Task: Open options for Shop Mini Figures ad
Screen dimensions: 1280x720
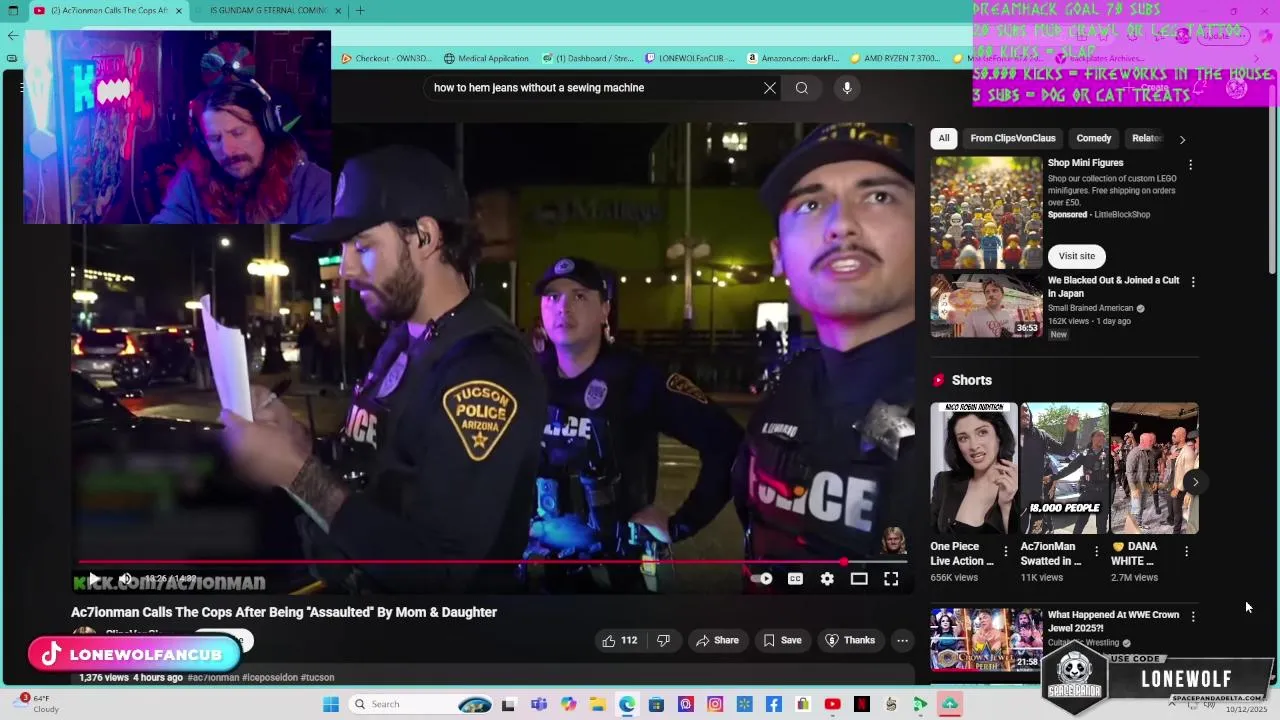Action: point(1190,165)
